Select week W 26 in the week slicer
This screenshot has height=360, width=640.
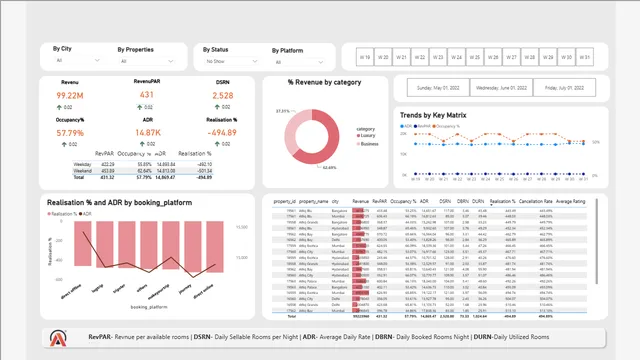(x=493, y=57)
